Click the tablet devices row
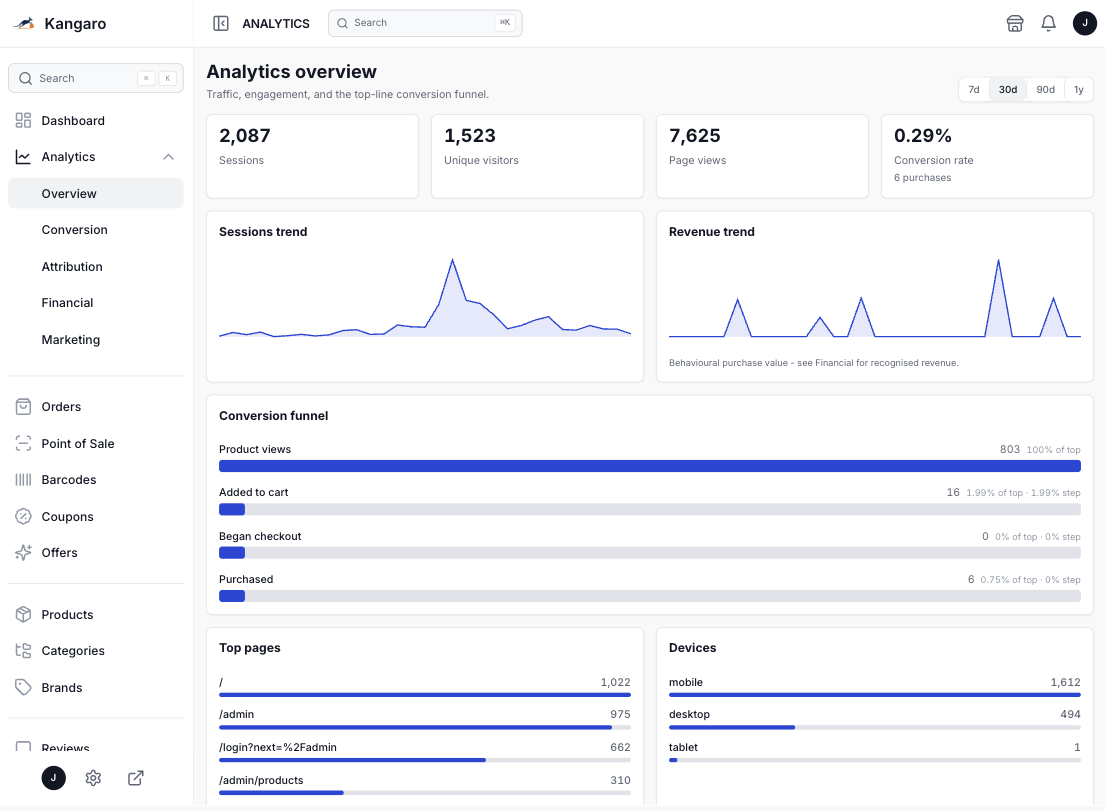The width and height of the screenshot is (1105, 811). [875, 753]
